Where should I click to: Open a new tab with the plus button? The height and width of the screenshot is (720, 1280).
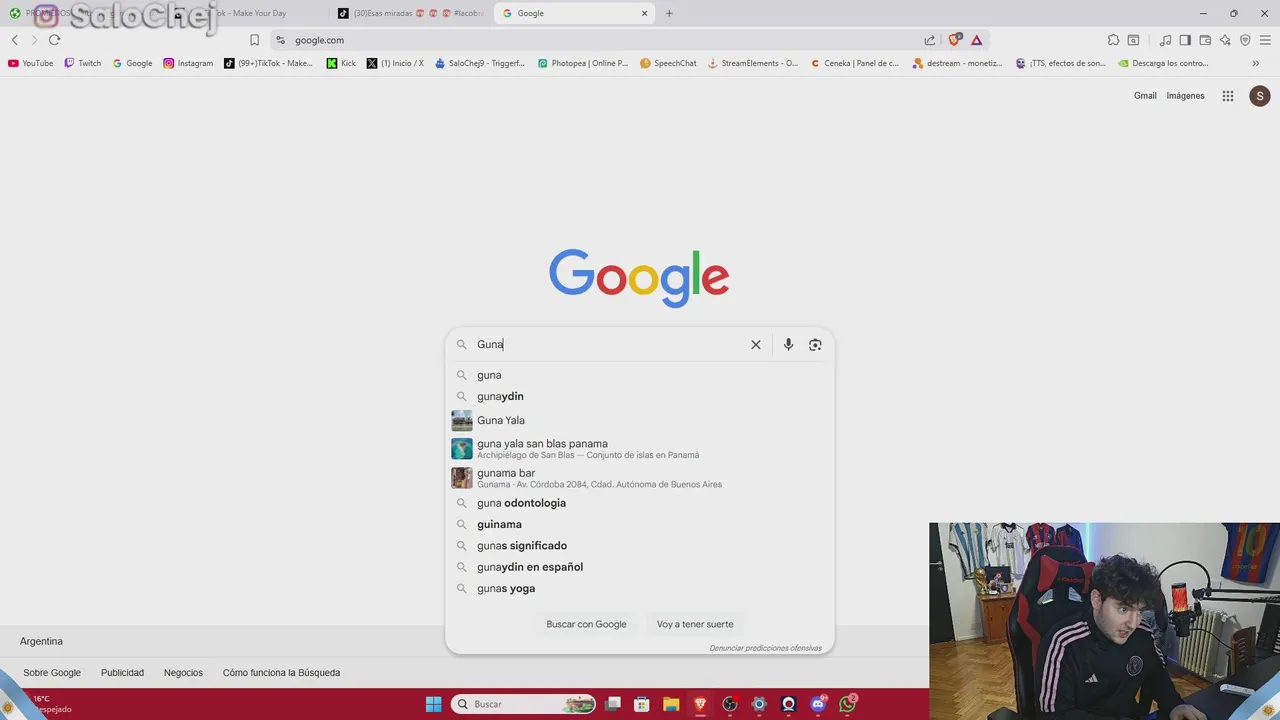coord(669,13)
